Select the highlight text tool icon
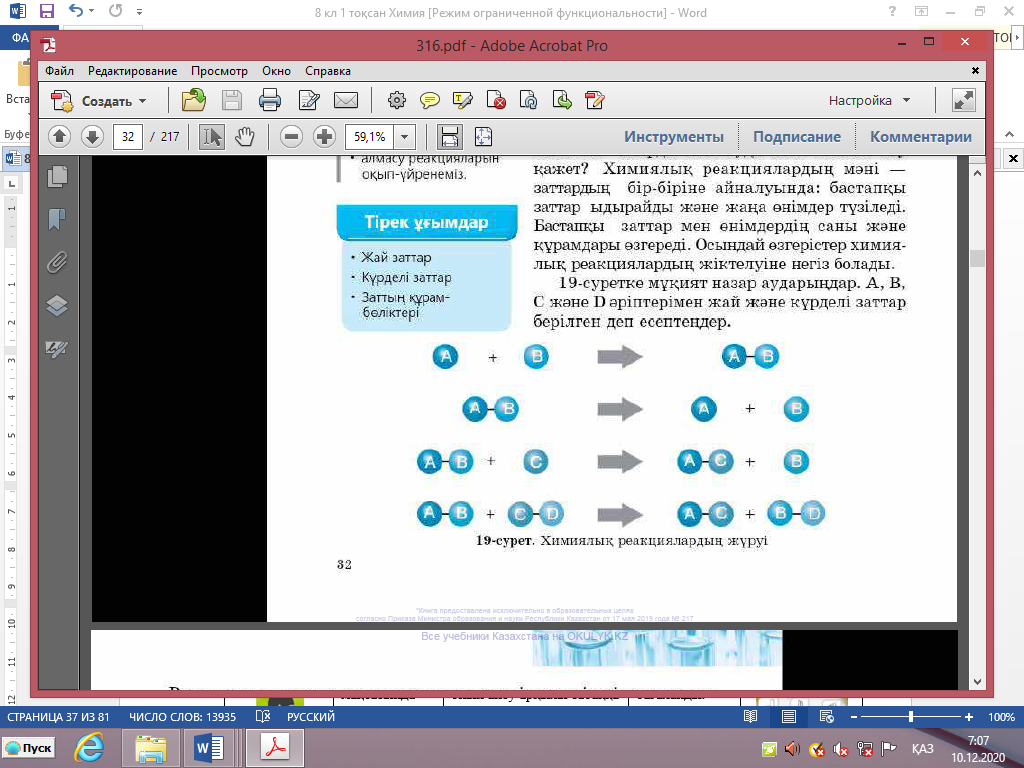Image resolution: width=1024 pixels, height=768 pixels. [462, 101]
